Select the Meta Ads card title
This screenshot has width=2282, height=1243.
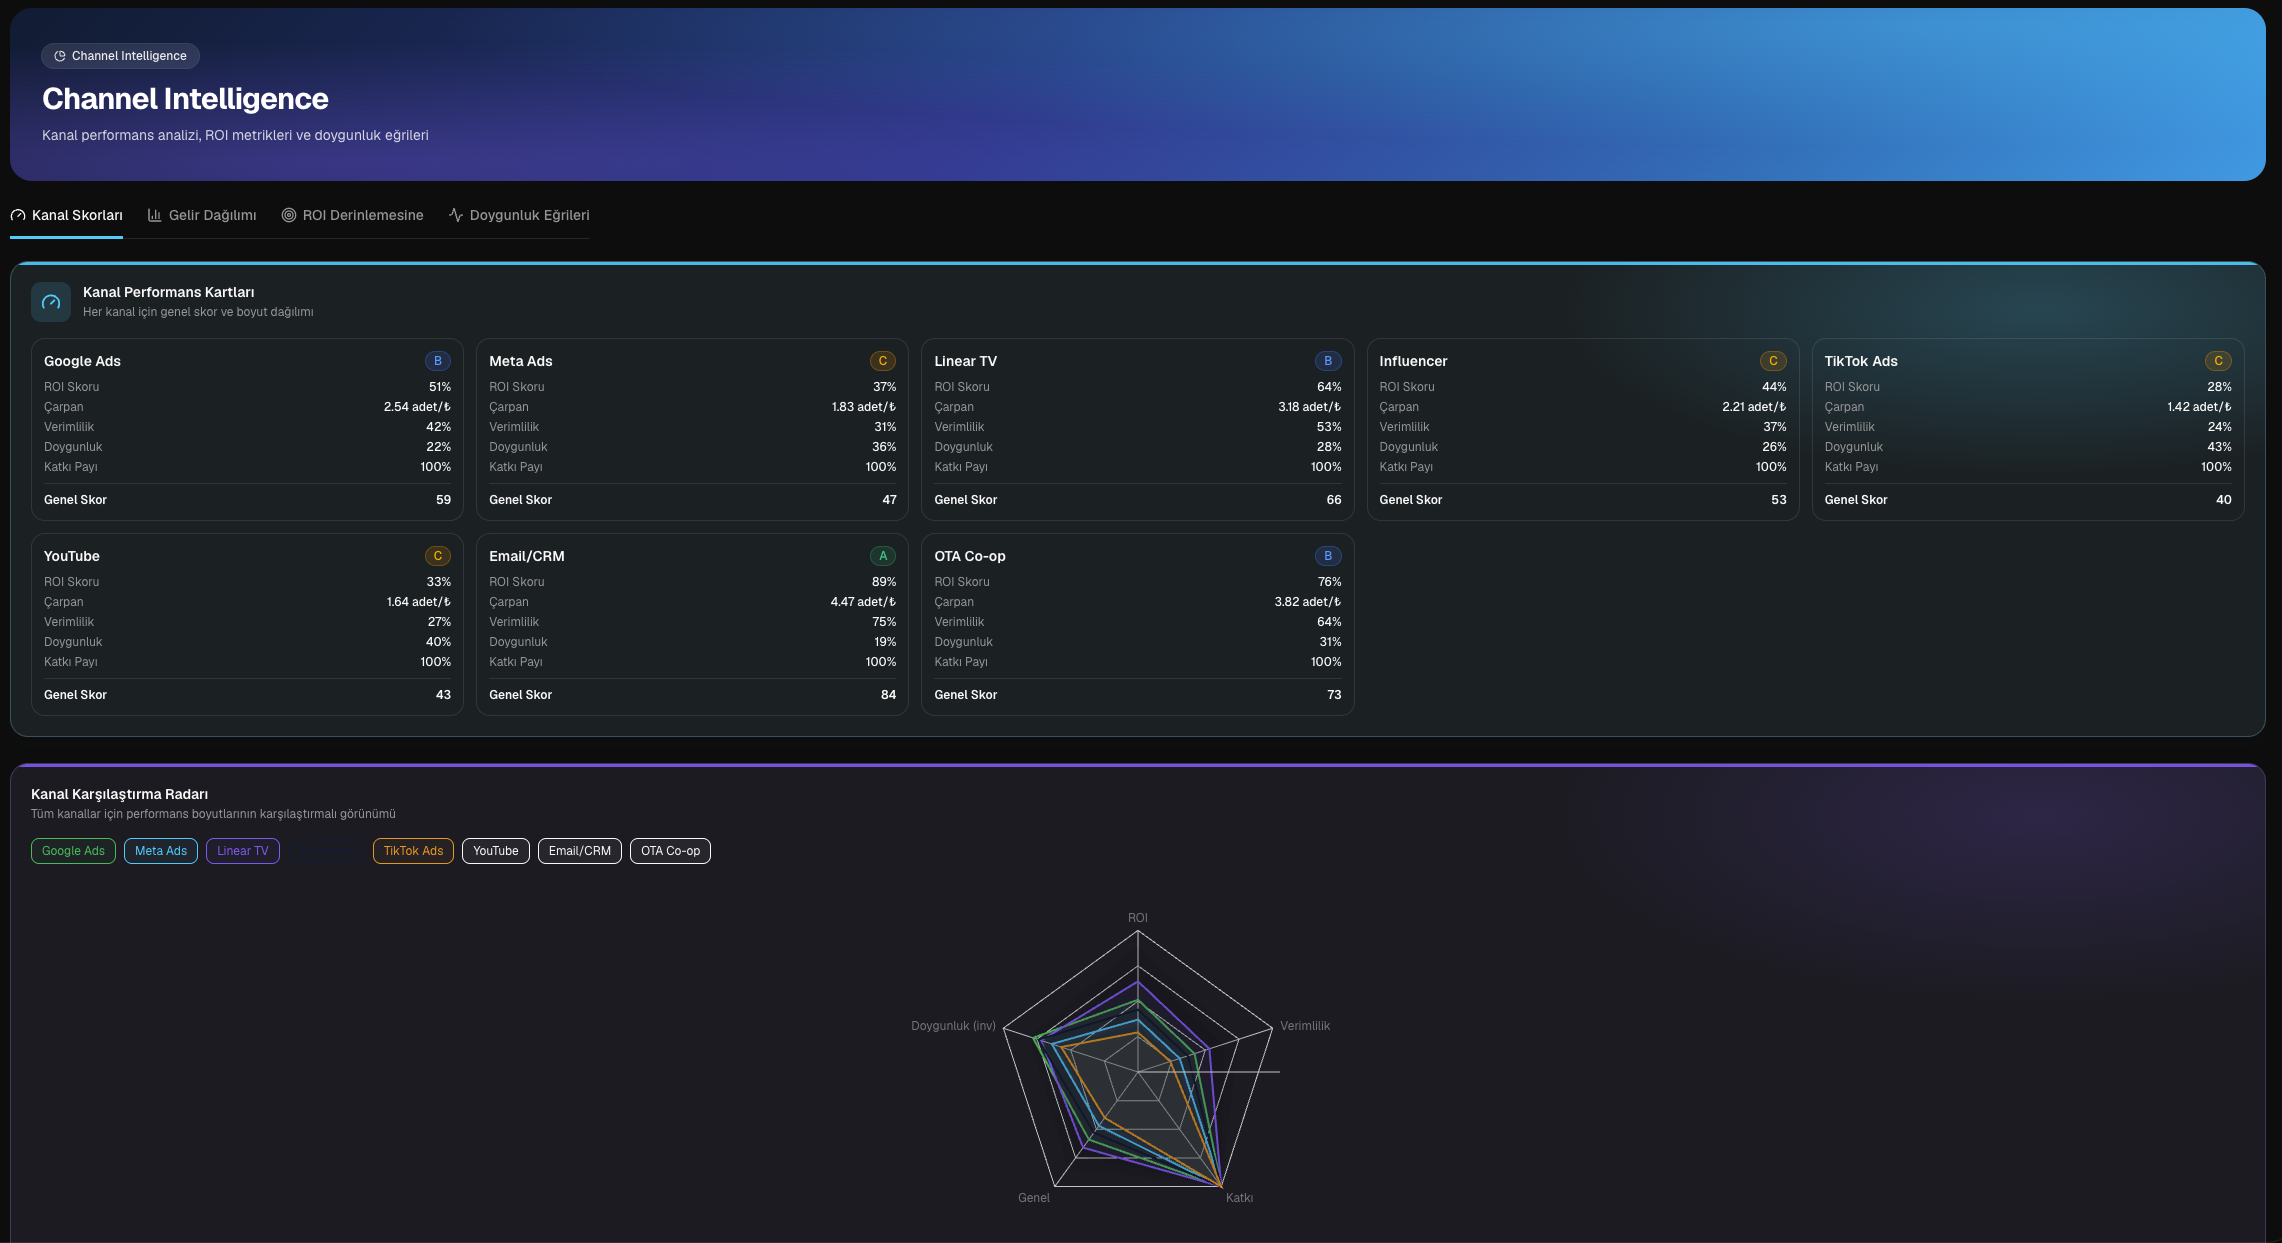click(x=521, y=361)
